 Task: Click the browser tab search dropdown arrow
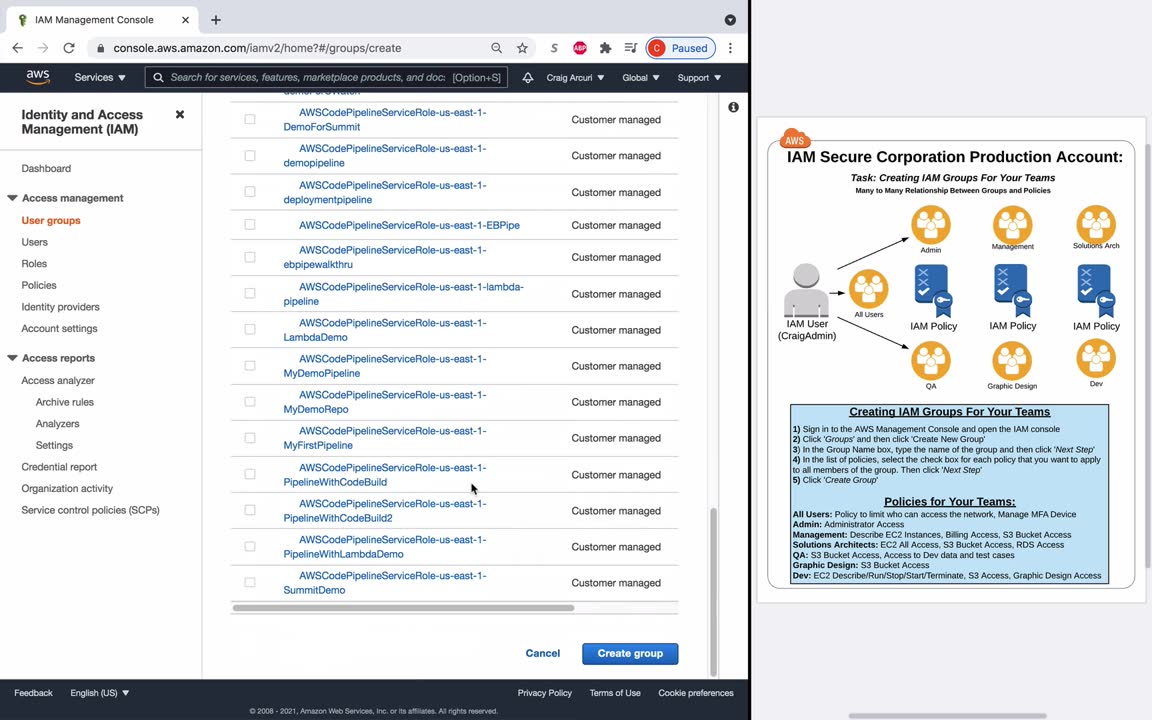730,20
